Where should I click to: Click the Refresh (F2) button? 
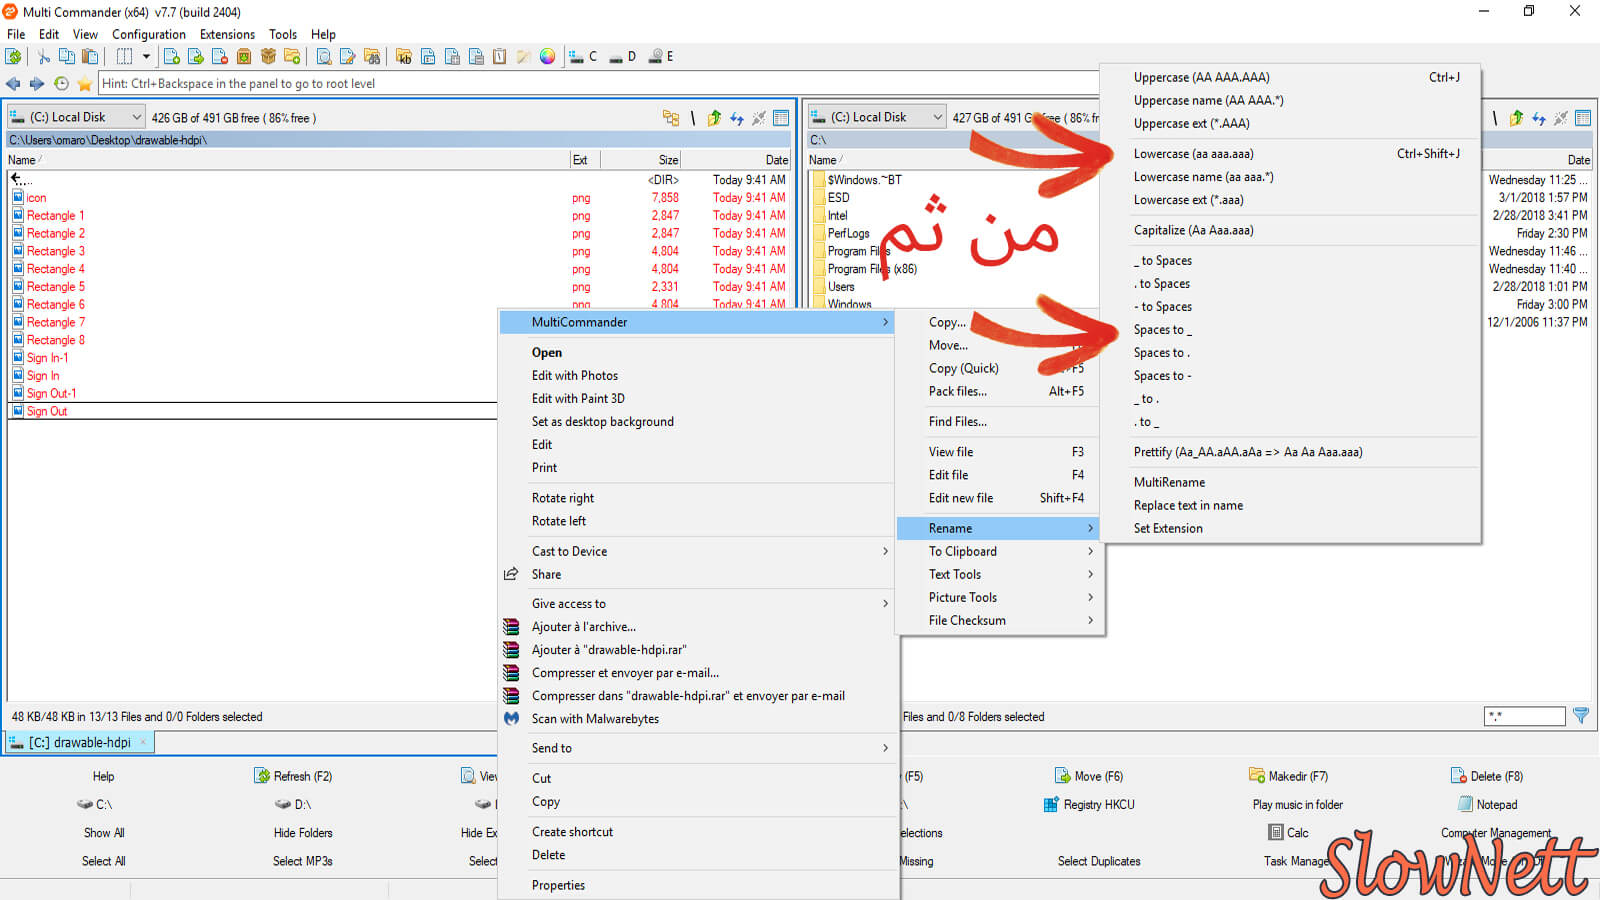(x=293, y=776)
